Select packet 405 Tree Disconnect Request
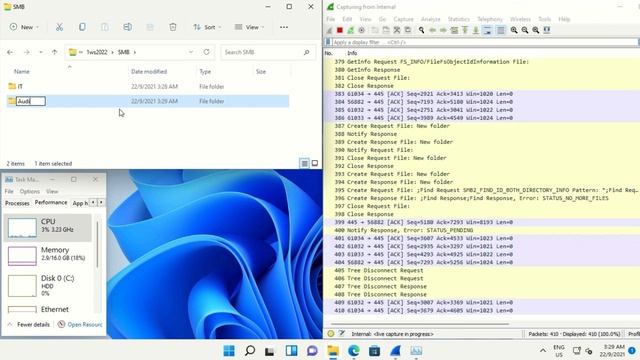The height and width of the screenshot is (360, 640). [482, 271]
